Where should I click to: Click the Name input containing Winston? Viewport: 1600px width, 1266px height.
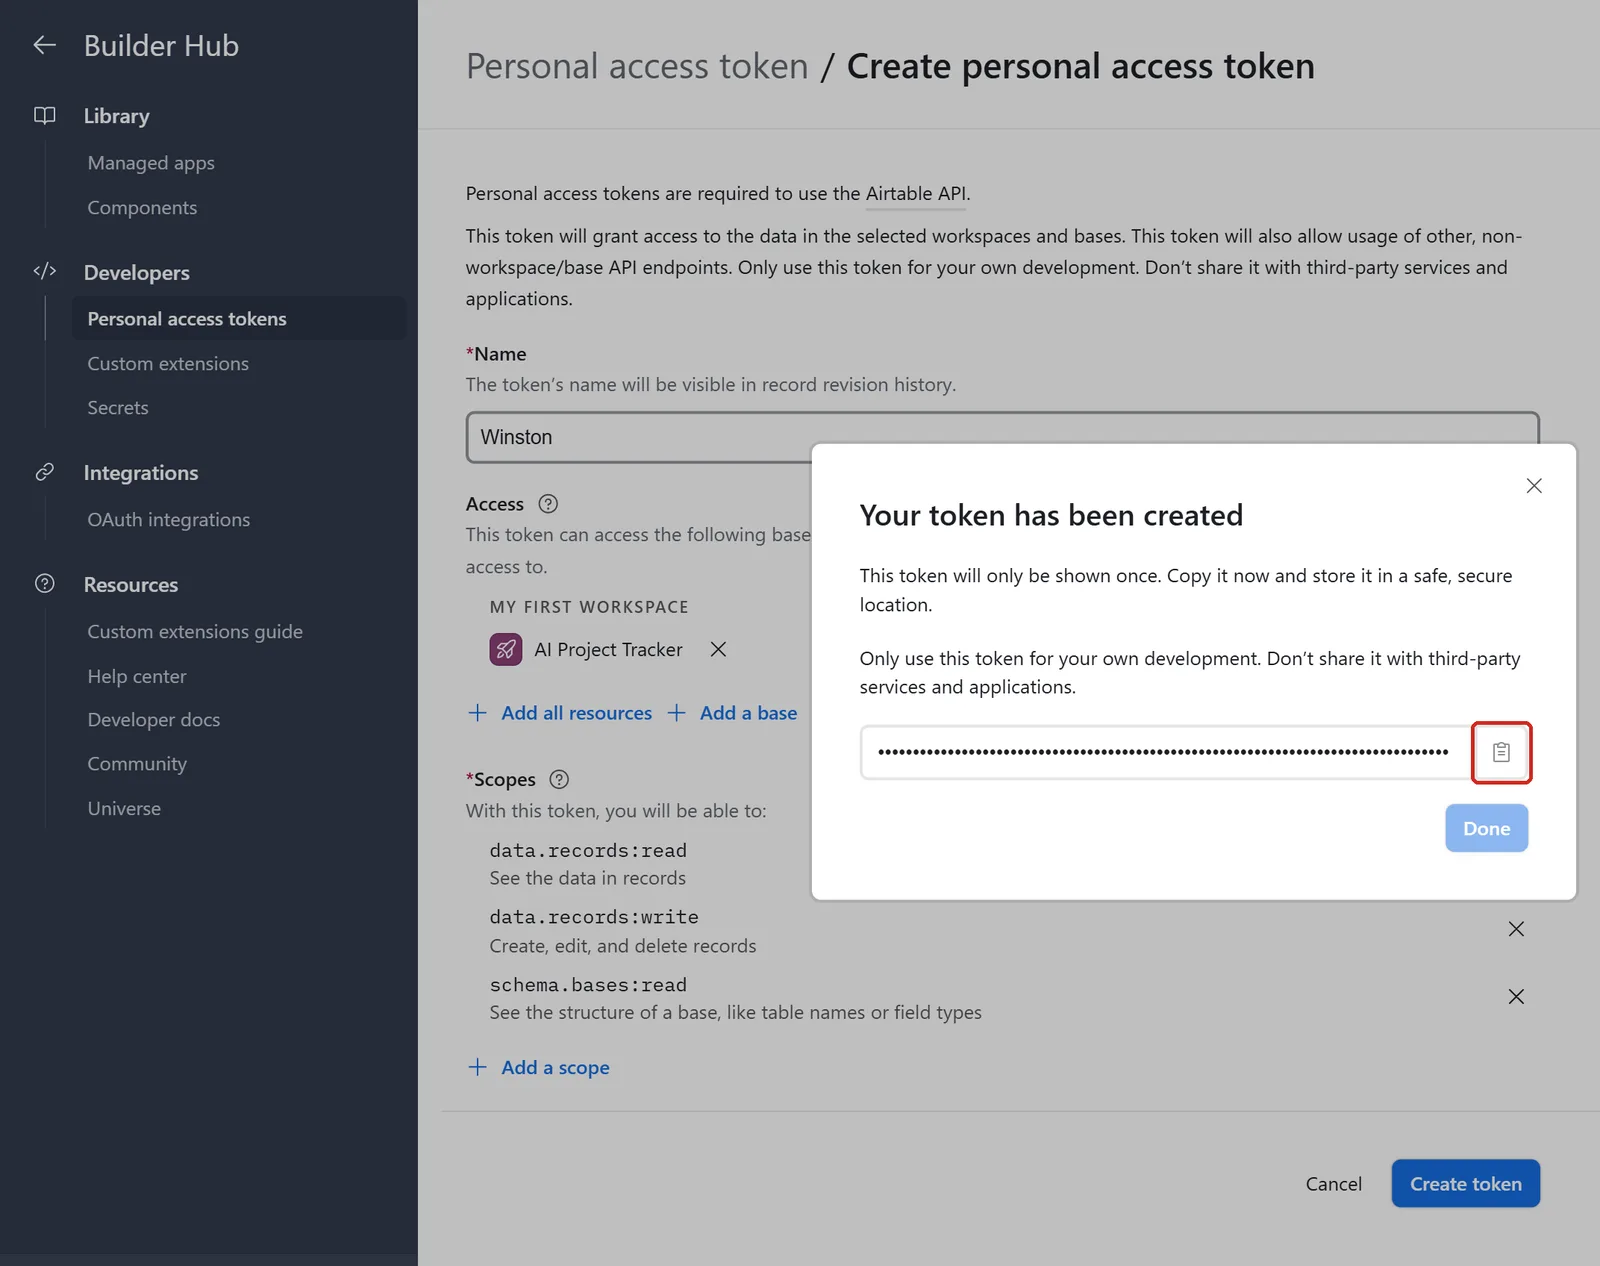[1002, 437]
